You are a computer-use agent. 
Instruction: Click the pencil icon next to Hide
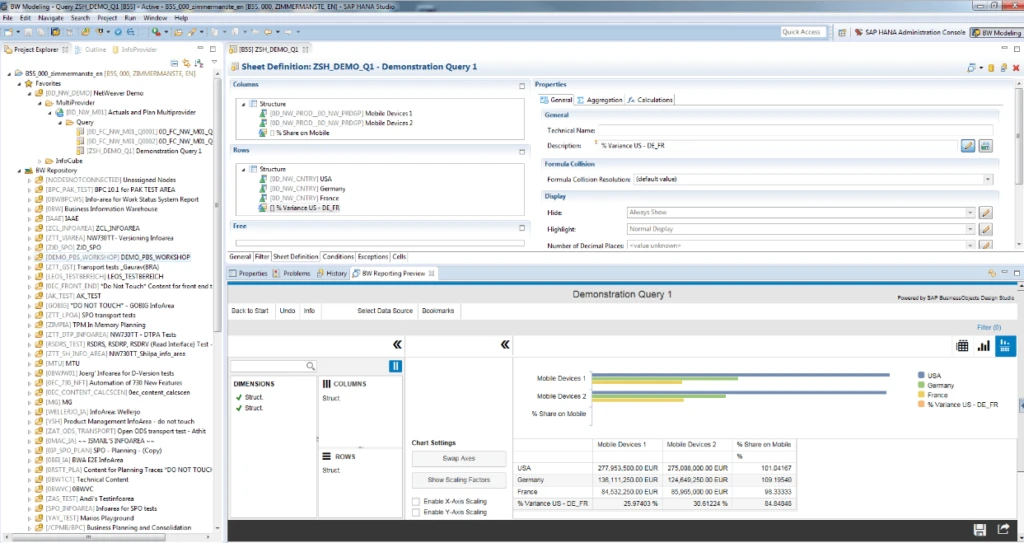[x=985, y=212]
